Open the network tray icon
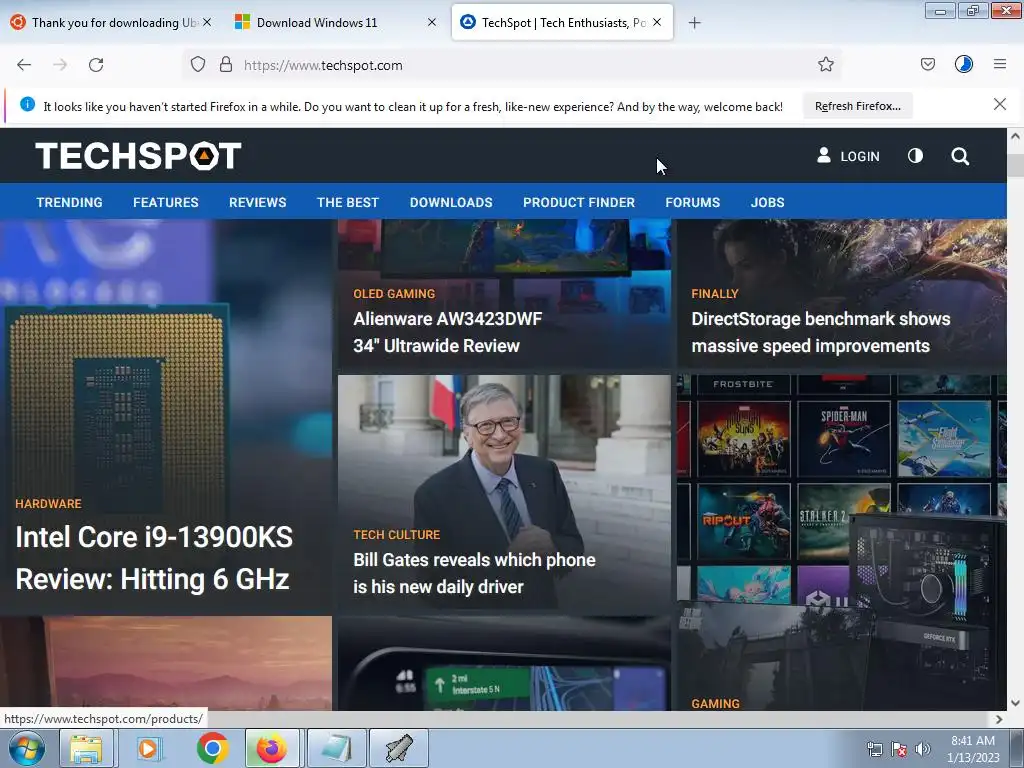 coord(874,750)
